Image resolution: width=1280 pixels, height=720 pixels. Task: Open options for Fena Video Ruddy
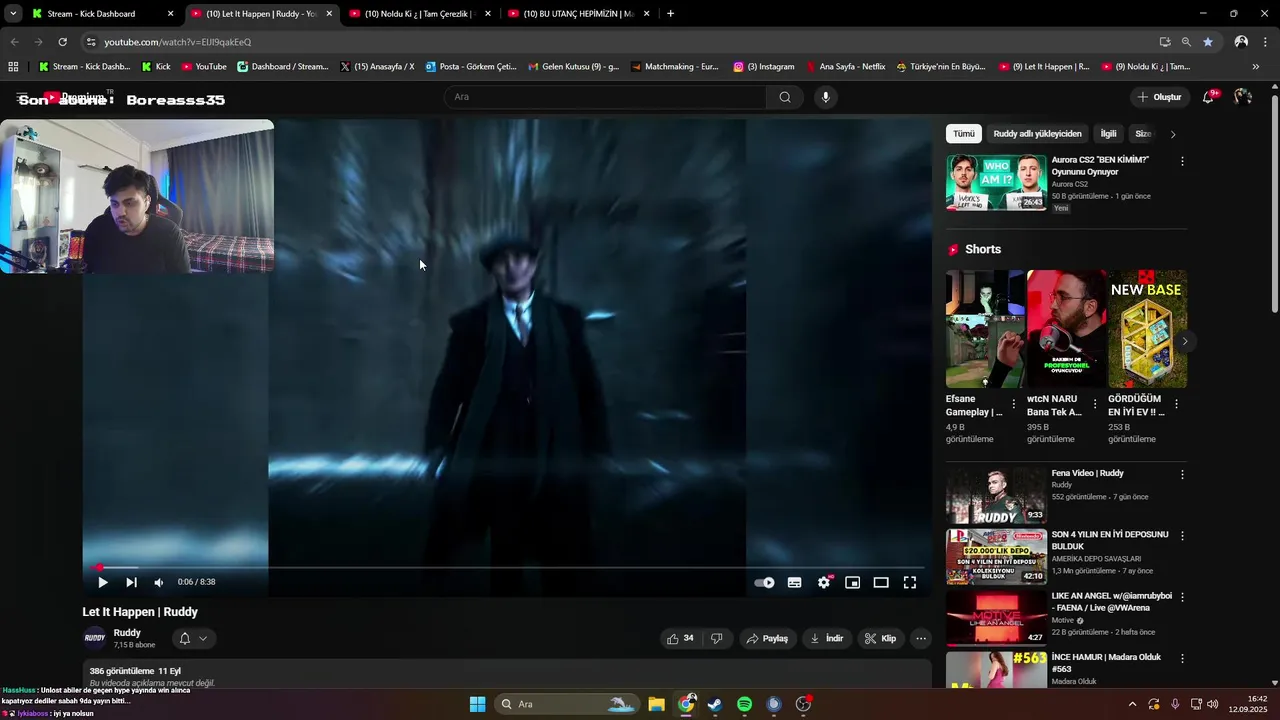(x=1182, y=474)
